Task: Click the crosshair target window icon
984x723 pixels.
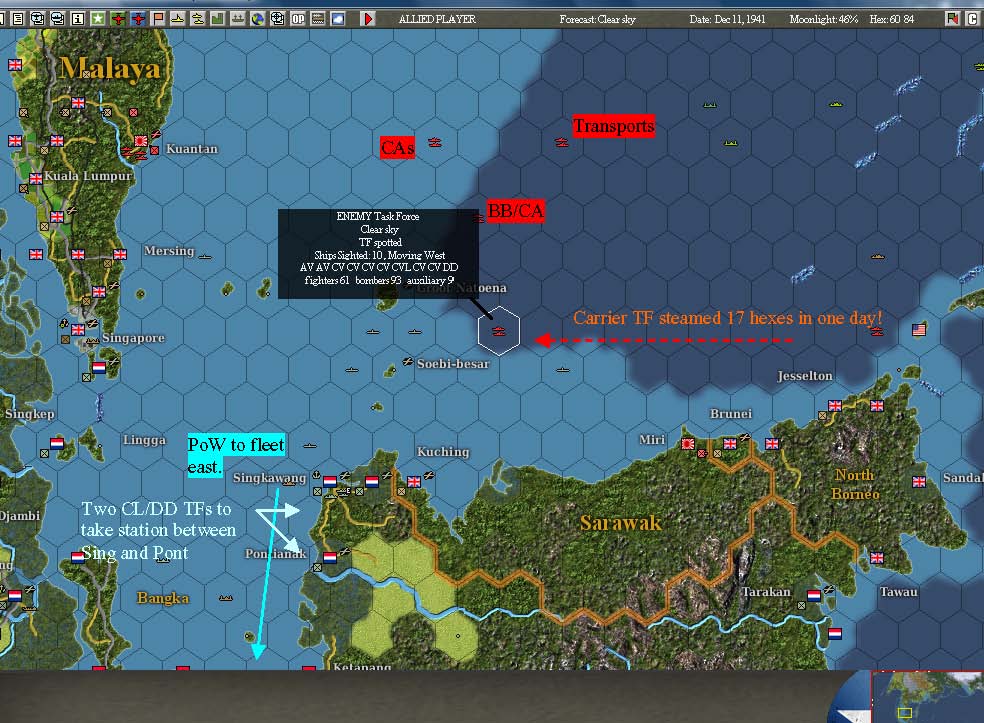Action: [x=278, y=19]
